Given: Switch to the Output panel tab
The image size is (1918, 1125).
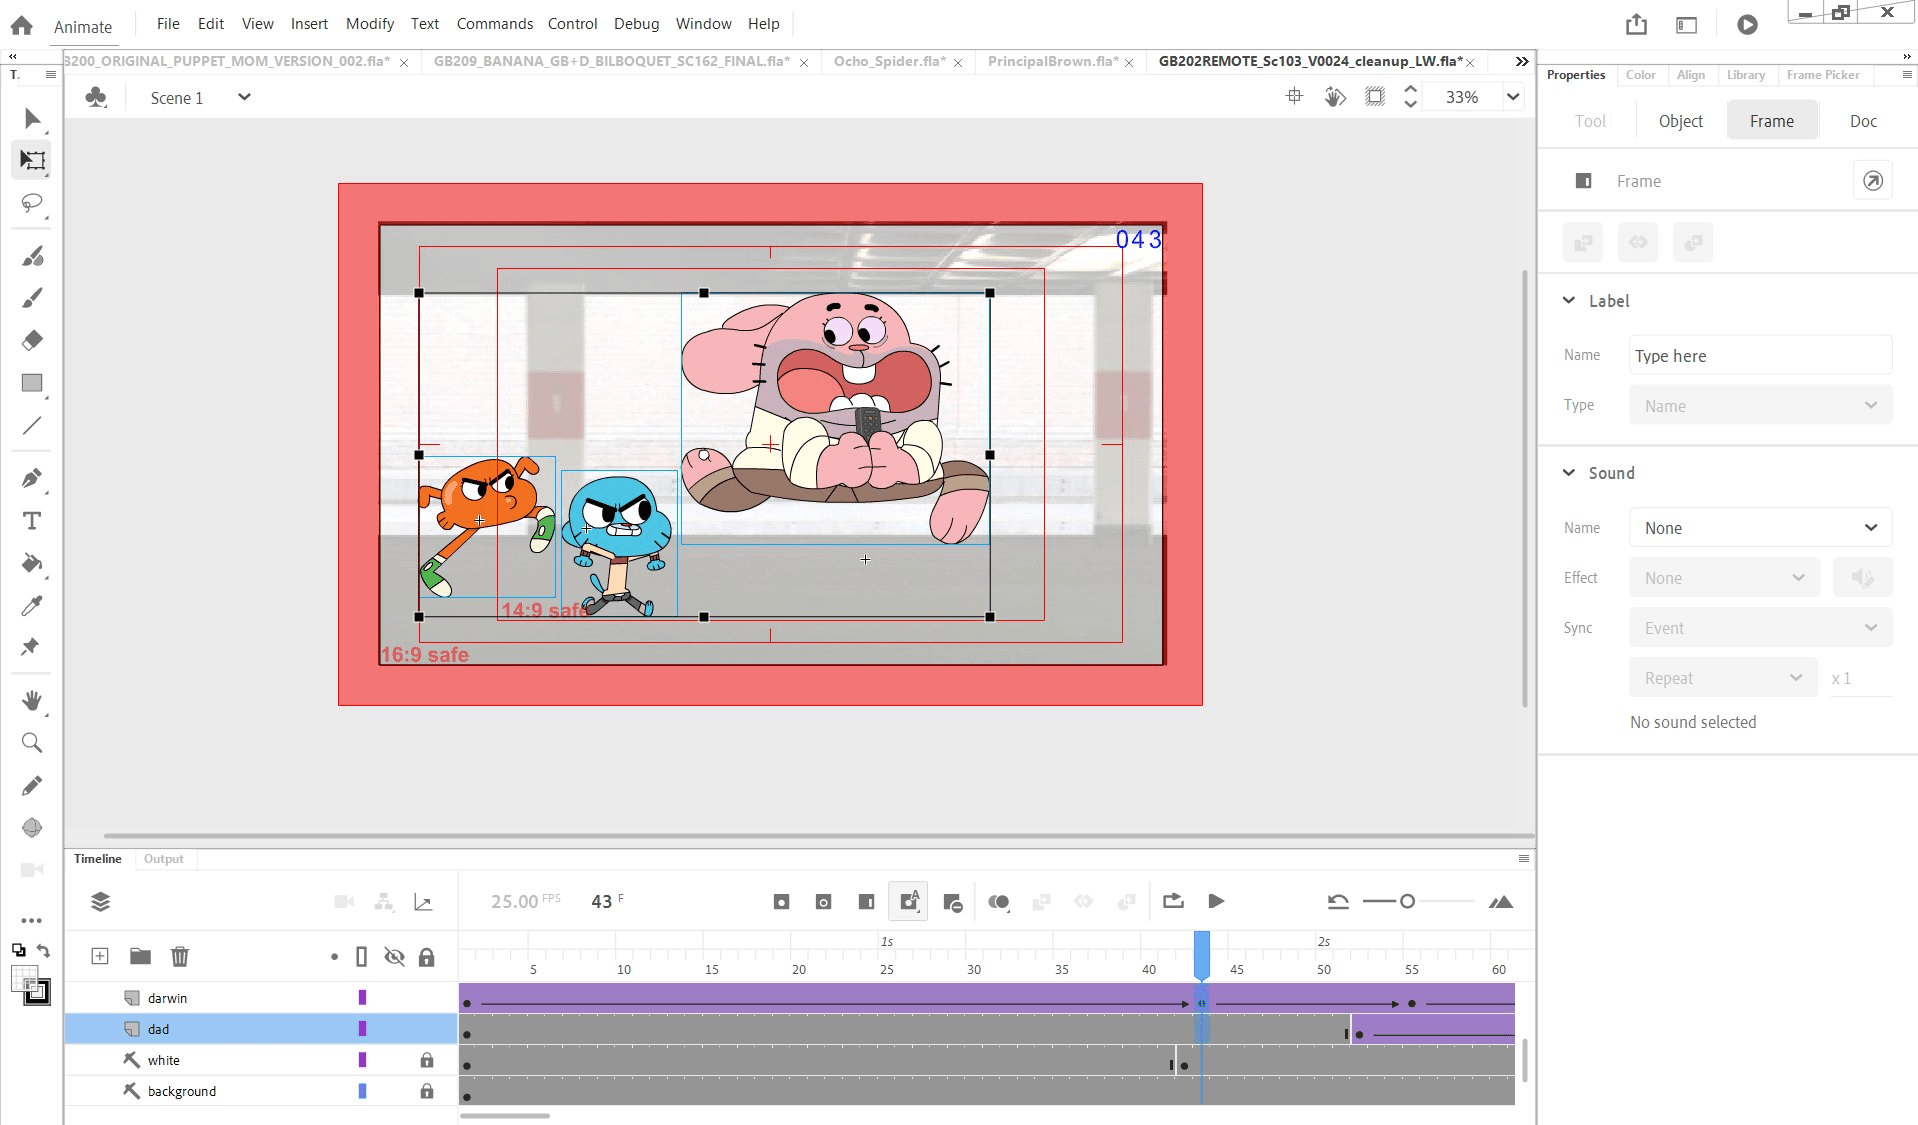Looking at the screenshot, I should pyautogui.click(x=164, y=858).
